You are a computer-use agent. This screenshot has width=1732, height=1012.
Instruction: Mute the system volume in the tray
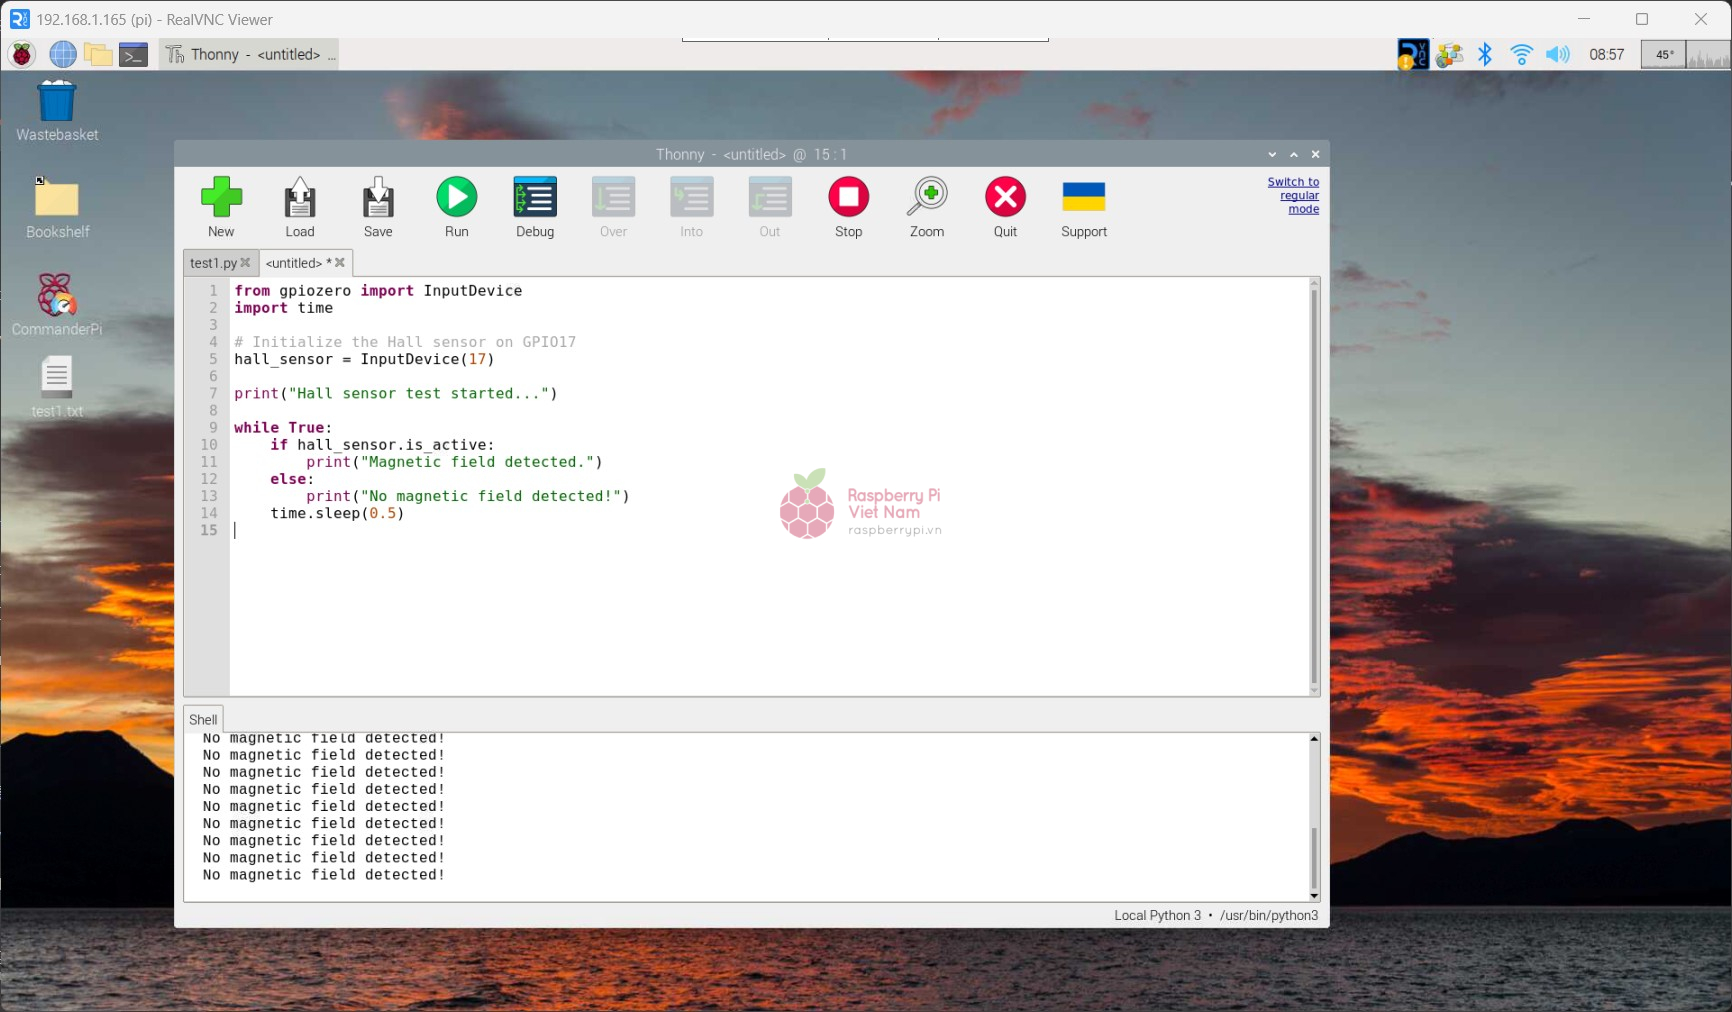[x=1556, y=54]
